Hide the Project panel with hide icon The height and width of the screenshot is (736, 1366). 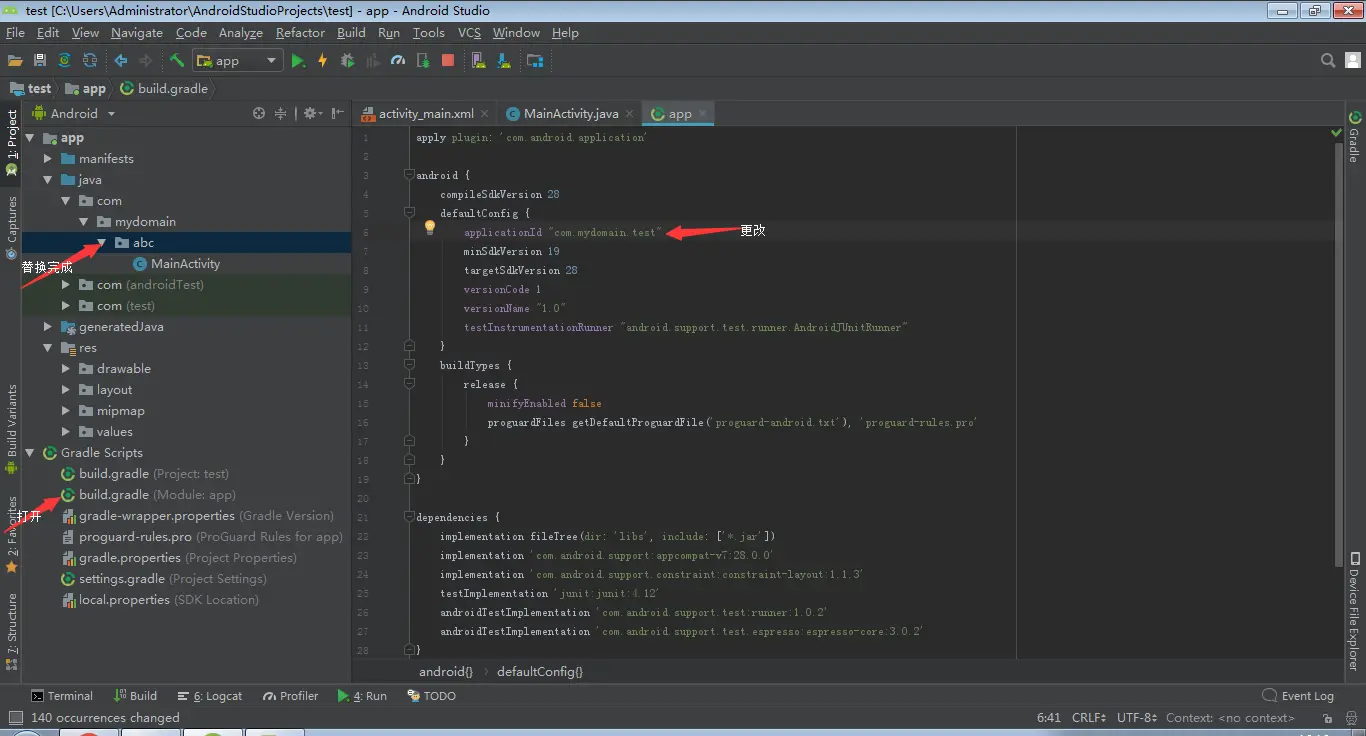coord(338,114)
